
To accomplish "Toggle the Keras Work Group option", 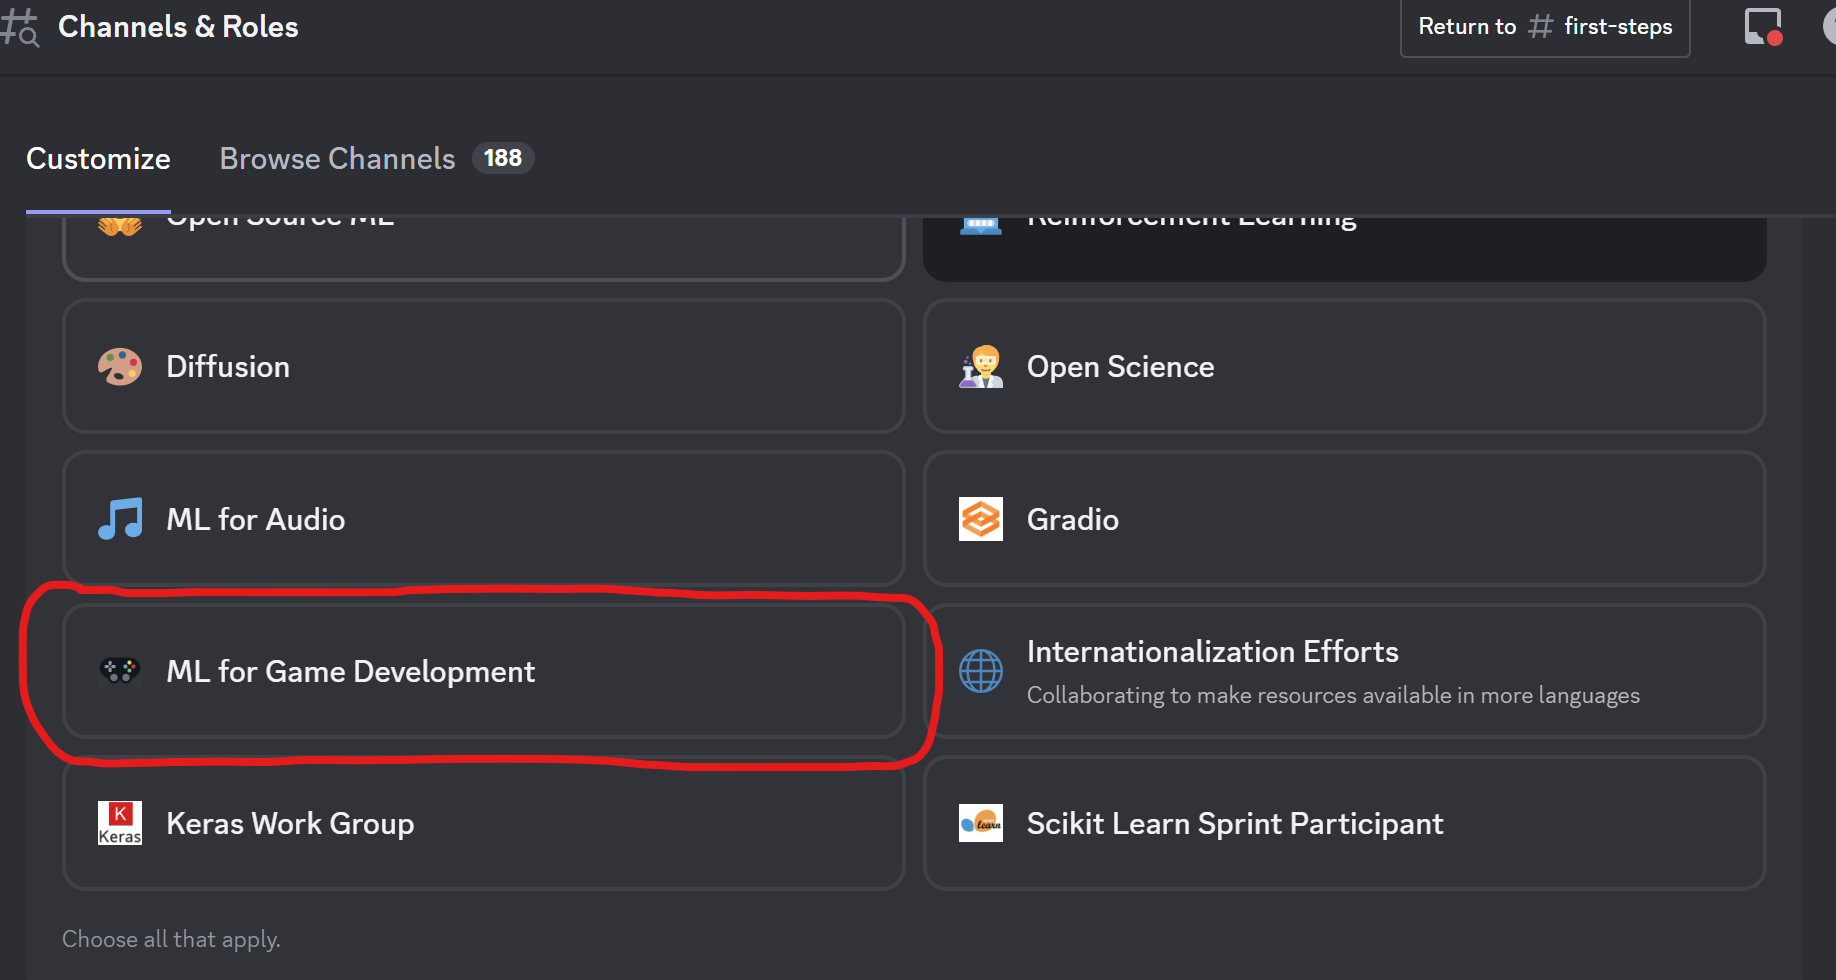I will [x=484, y=823].
